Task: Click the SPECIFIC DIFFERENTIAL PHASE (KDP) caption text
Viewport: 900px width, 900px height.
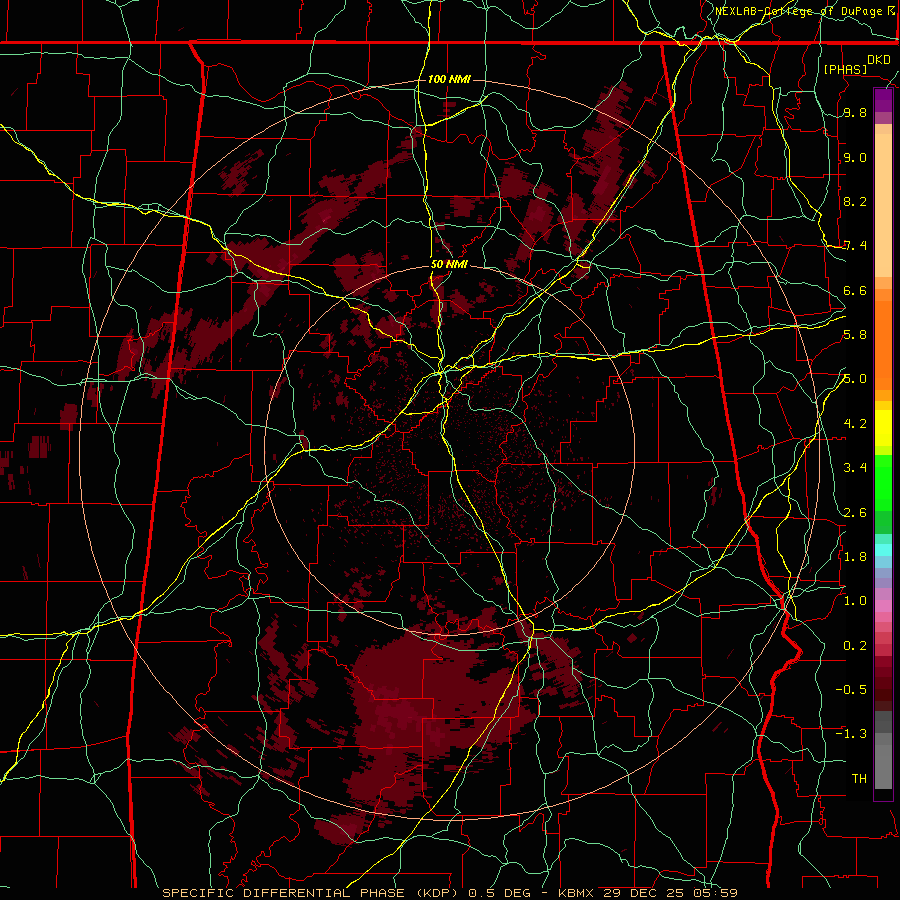Action: pyautogui.click(x=311, y=893)
